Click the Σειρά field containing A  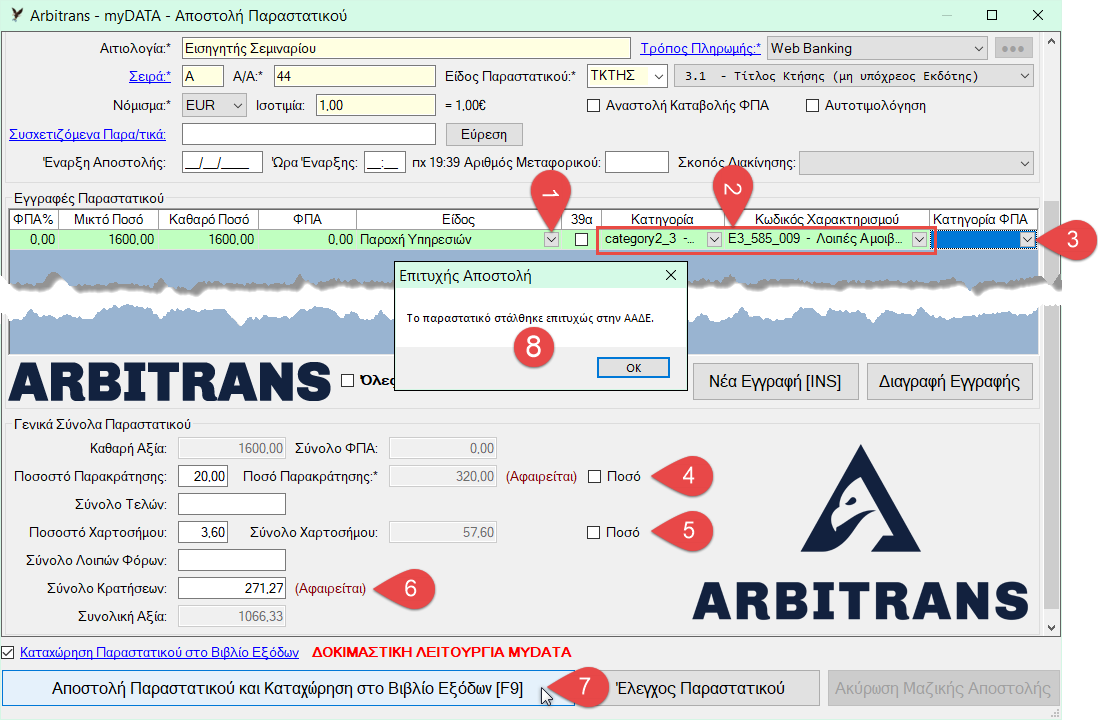coord(203,76)
